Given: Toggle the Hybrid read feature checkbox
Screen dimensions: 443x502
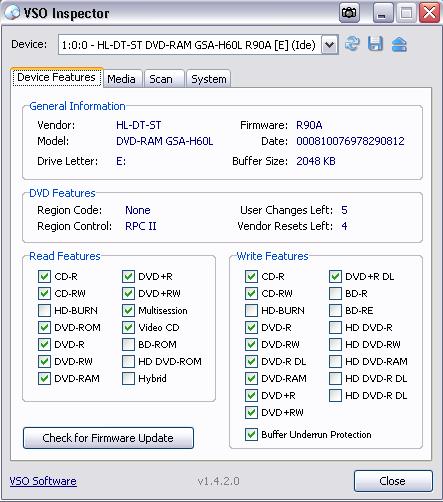Looking at the screenshot, I should 128,378.
